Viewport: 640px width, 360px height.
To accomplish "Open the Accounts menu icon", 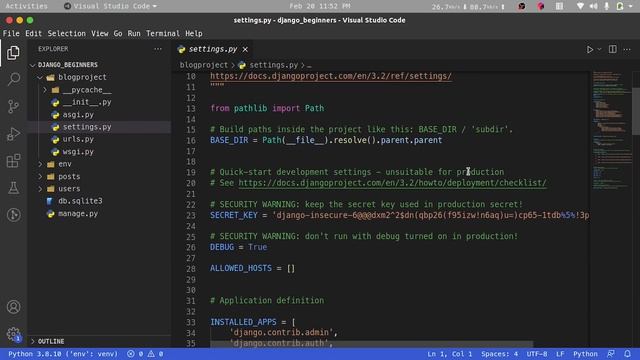I will pyautogui.click(x=13, y=307).
